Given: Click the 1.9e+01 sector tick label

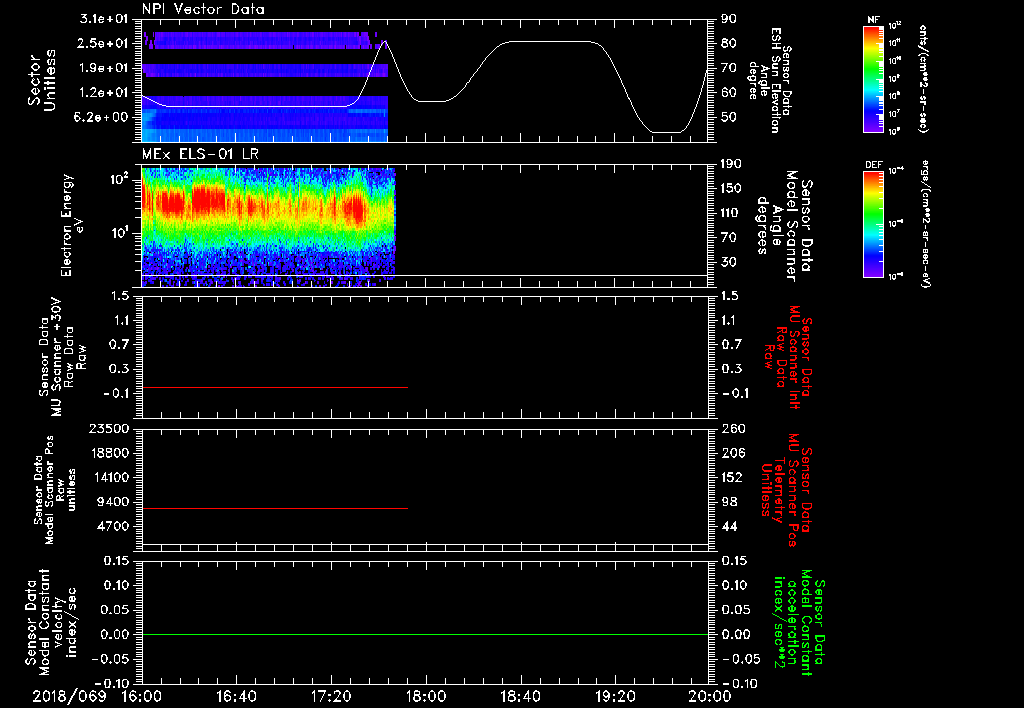Looking at the screenshot, I should tap(103, 68).
